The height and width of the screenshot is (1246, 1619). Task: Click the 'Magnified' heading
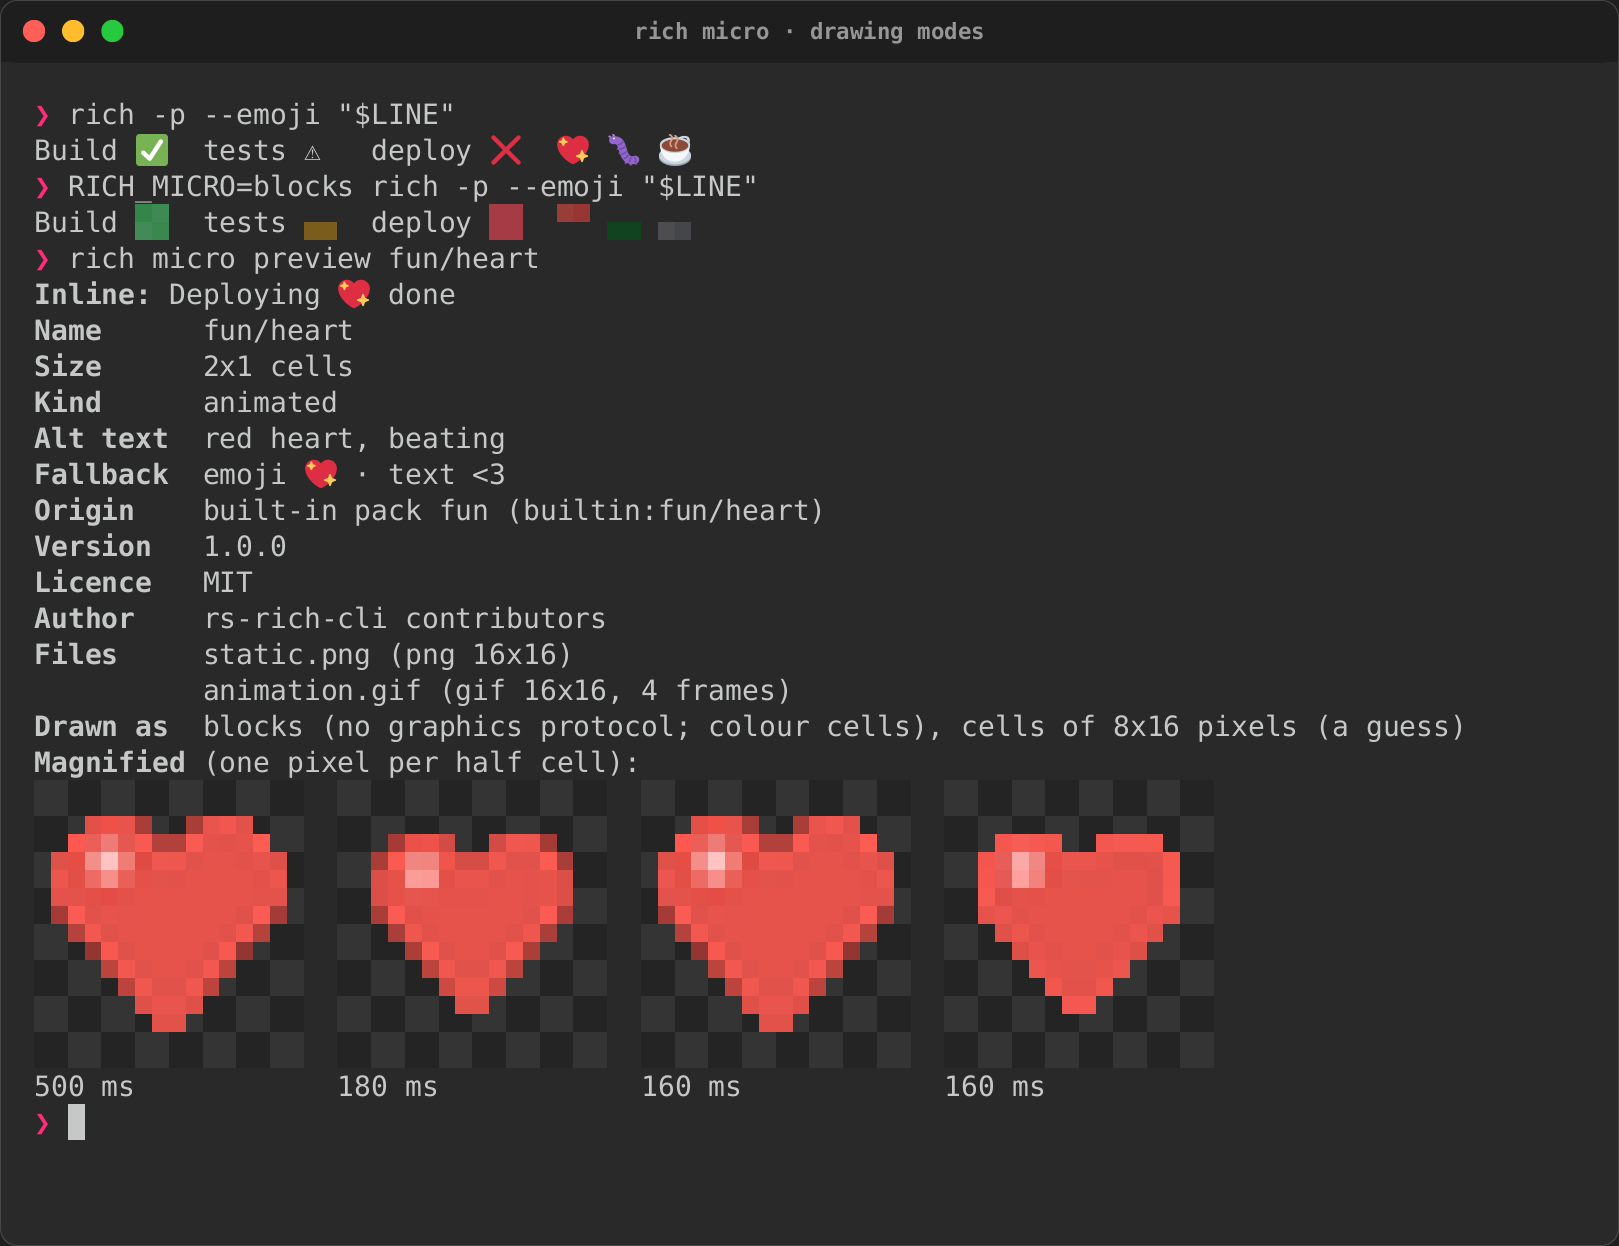point(109,762)
